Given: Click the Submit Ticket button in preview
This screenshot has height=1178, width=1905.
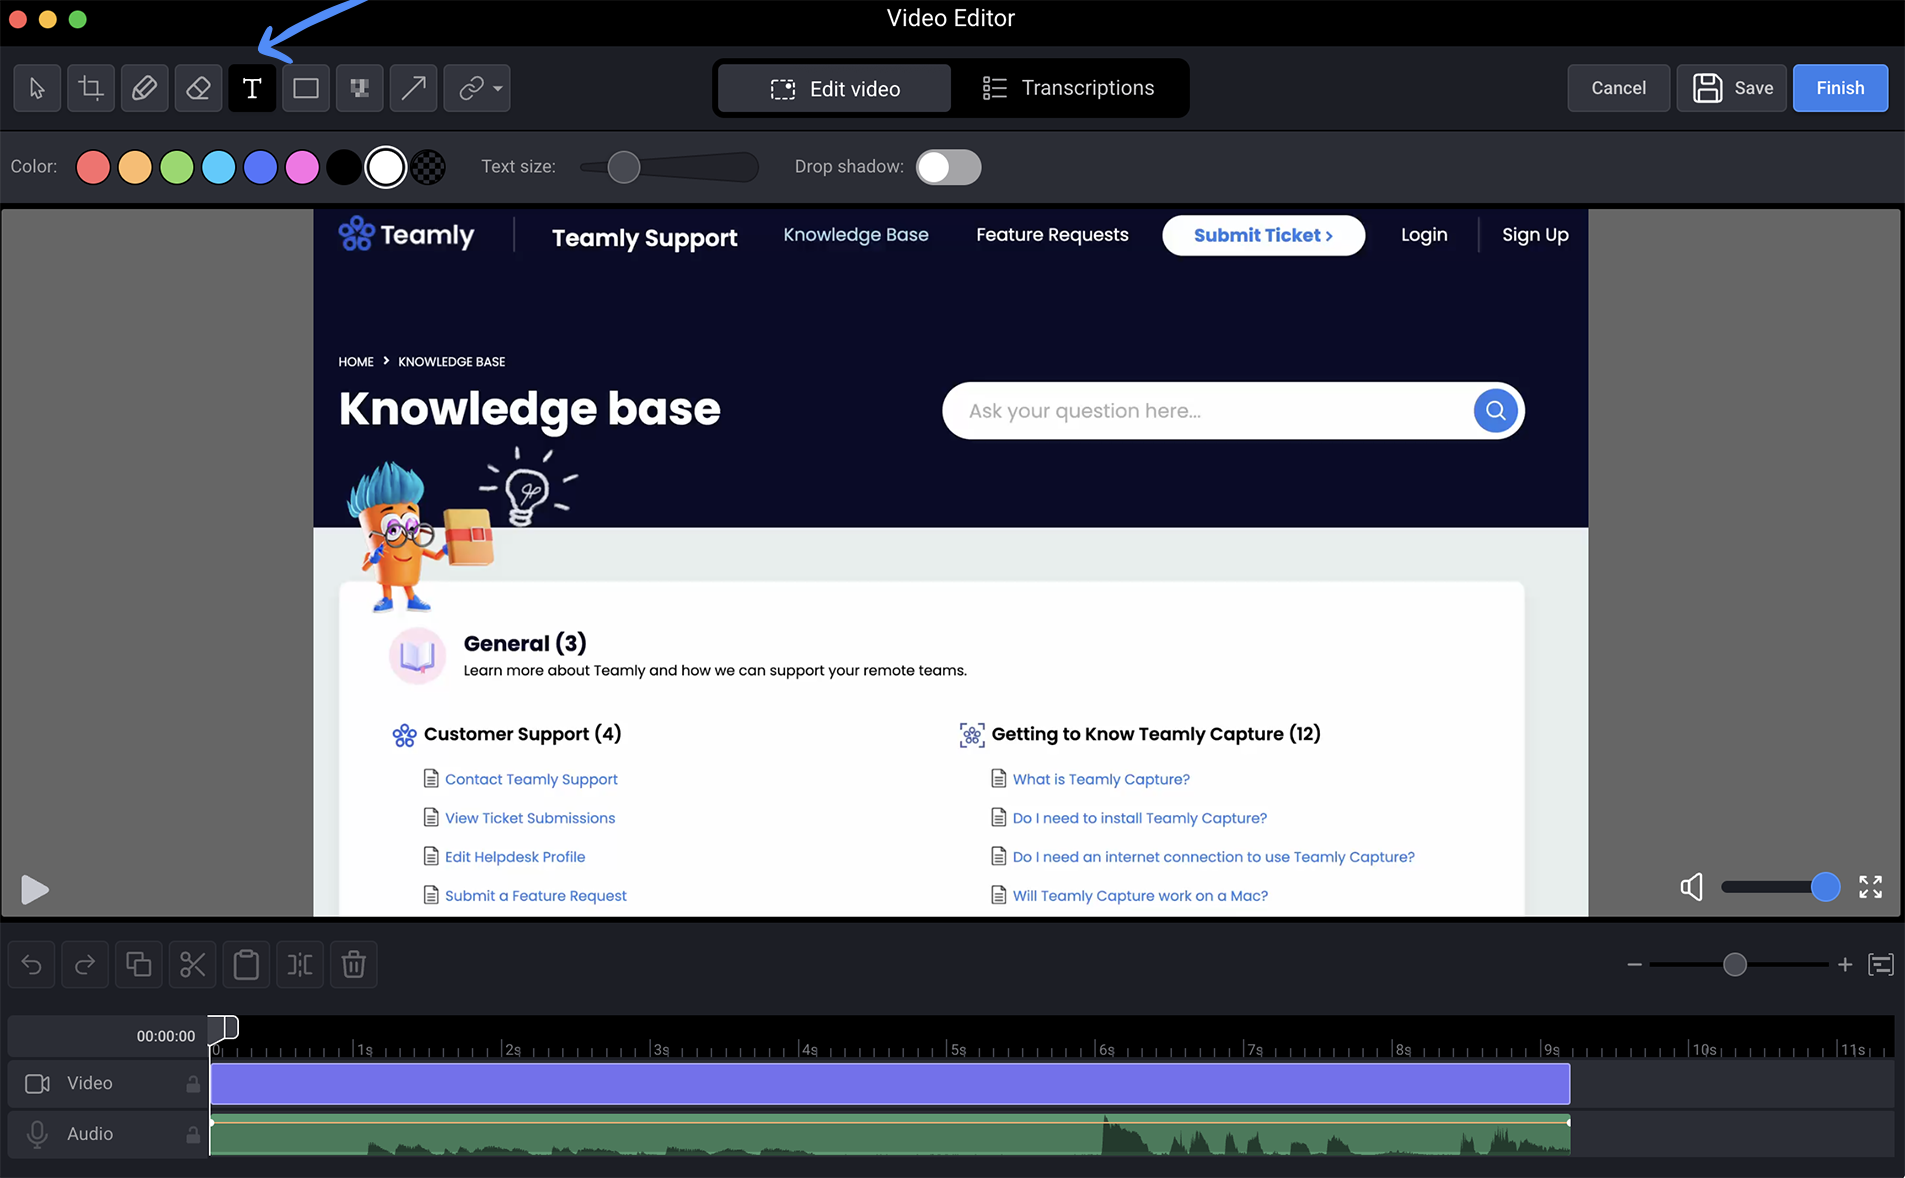Looking at the screenshot, I should [1263, 235].
